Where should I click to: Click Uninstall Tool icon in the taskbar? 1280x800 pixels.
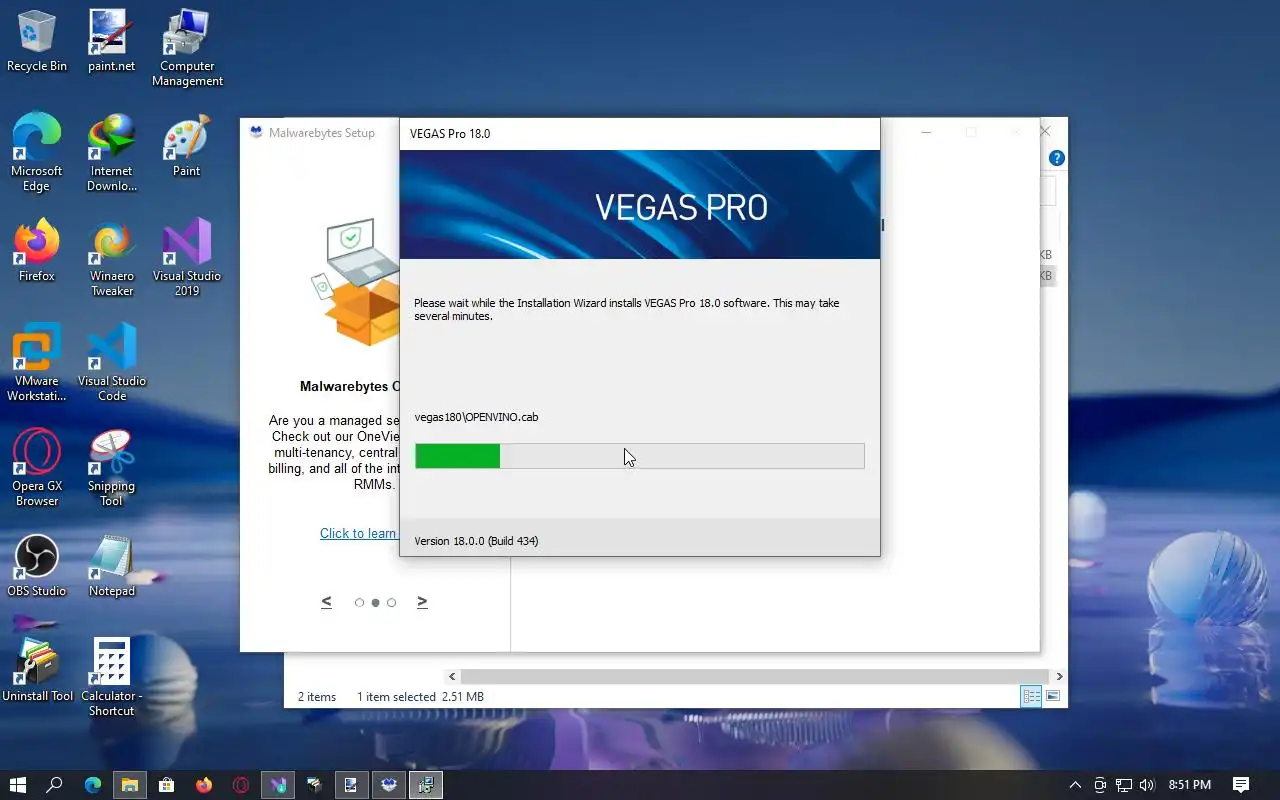(x=314, y=785)
